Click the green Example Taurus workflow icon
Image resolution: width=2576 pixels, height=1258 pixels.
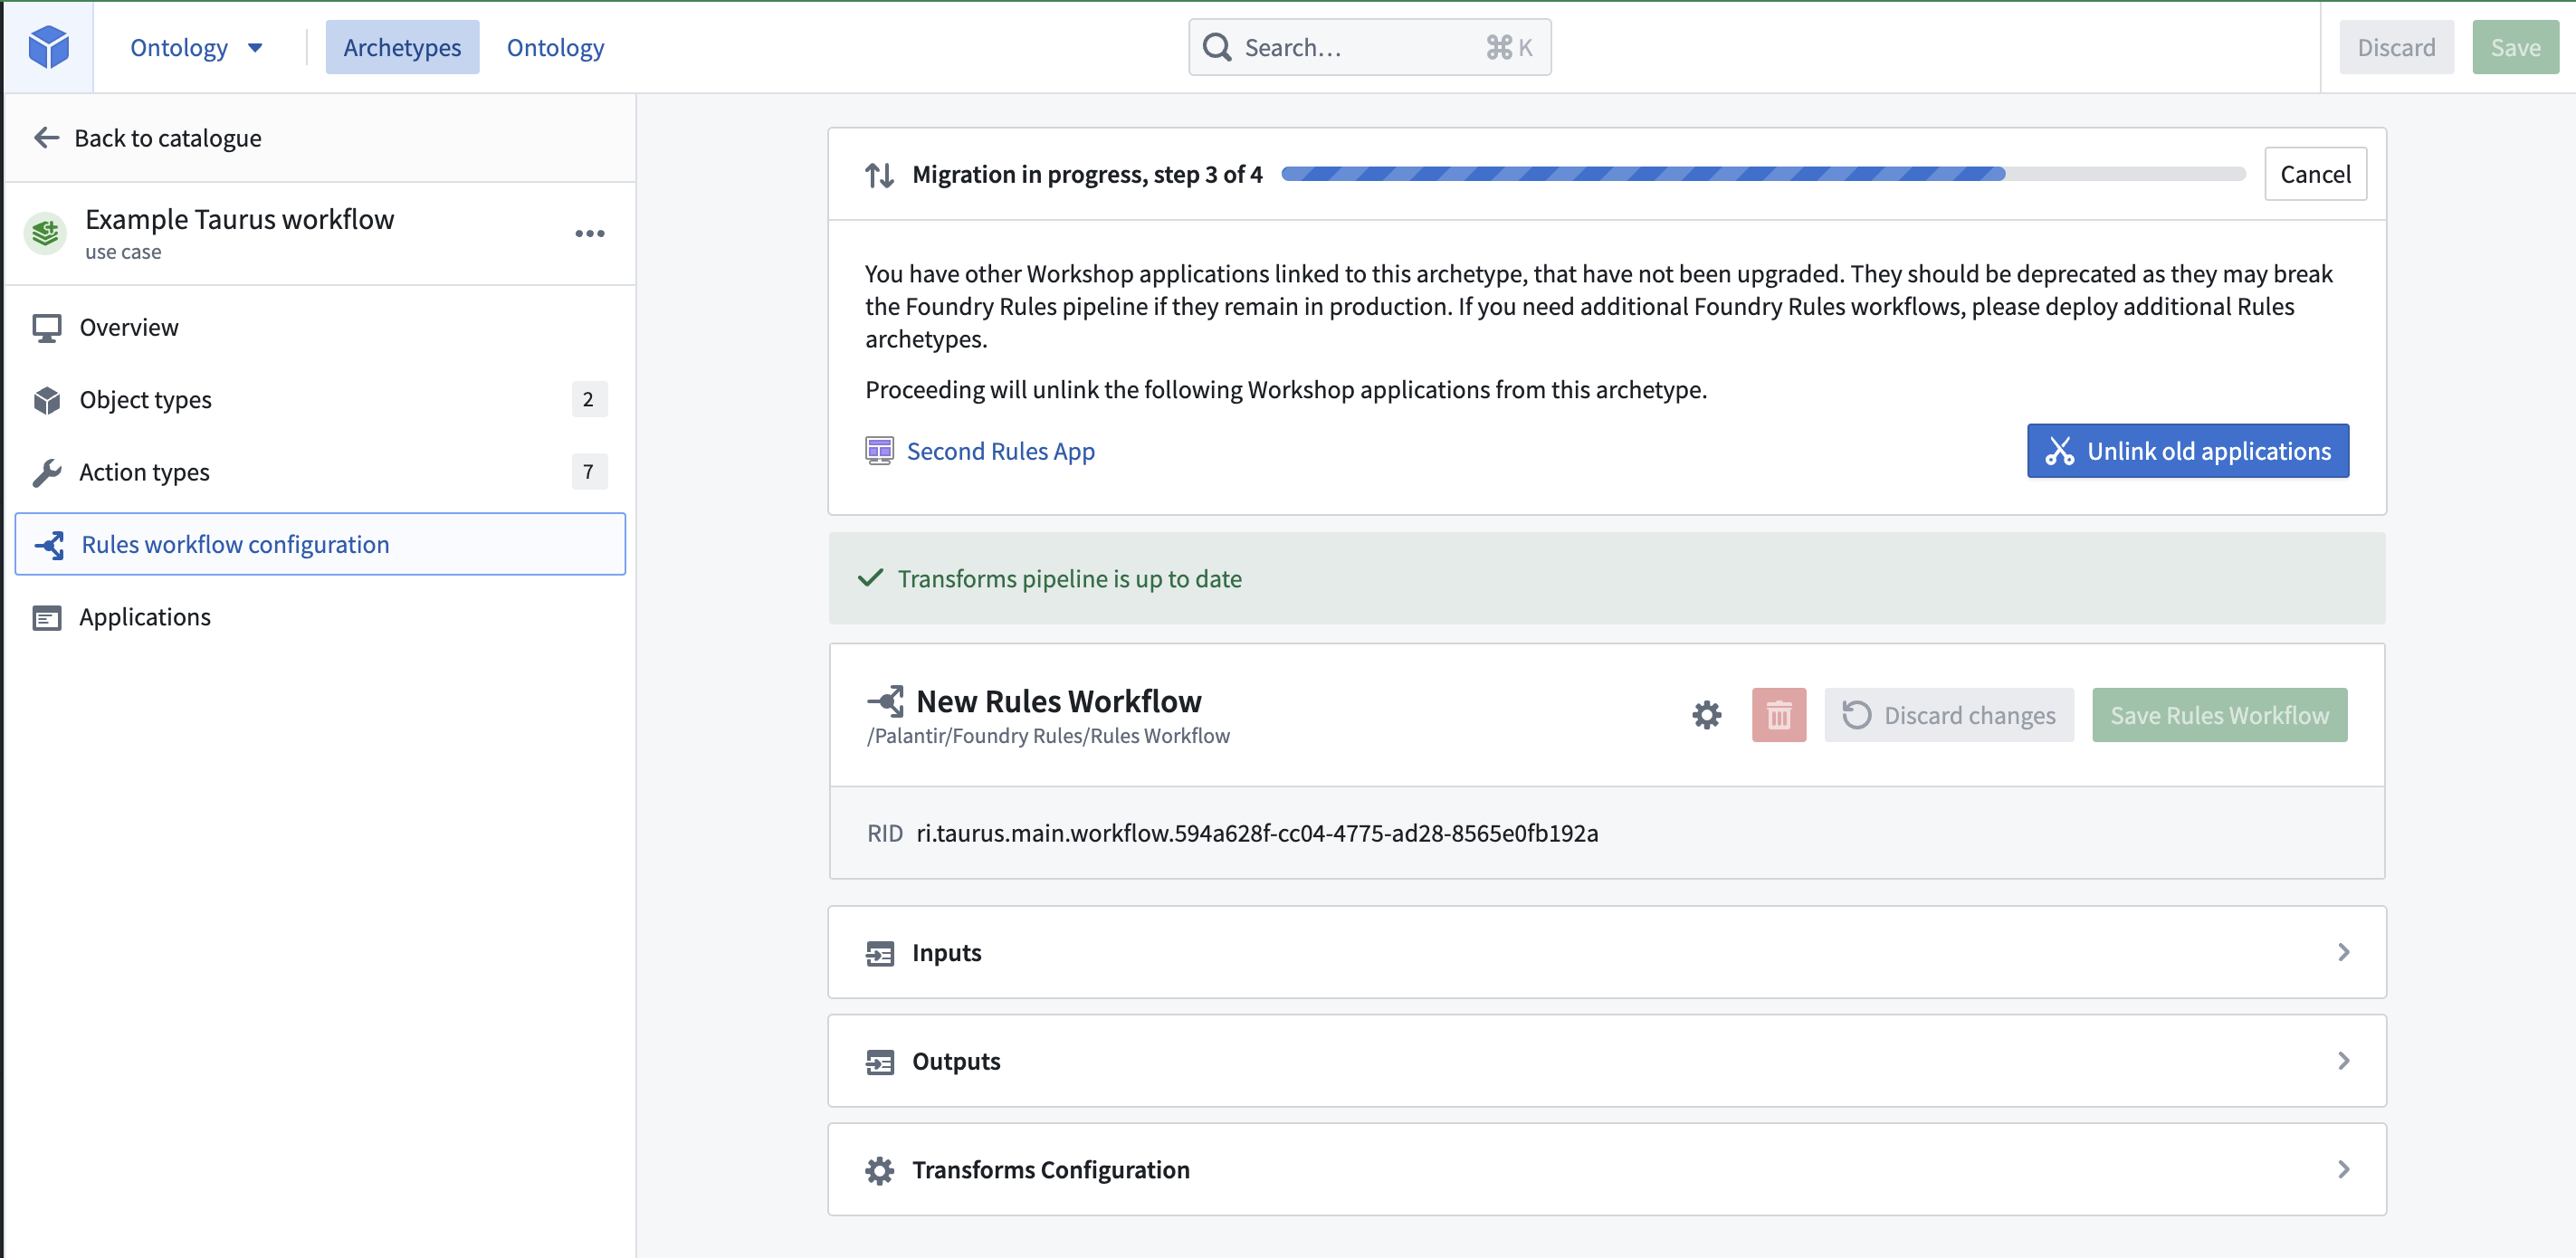[45, 233]
